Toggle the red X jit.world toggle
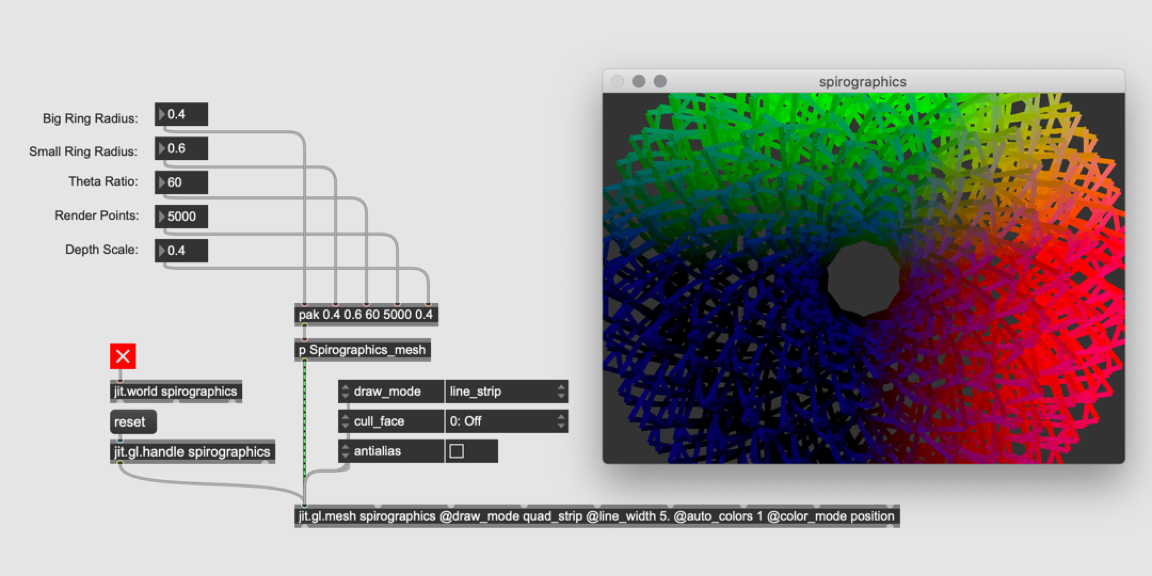This screenshot has width=1152, height=576. (x=123, y=356)
